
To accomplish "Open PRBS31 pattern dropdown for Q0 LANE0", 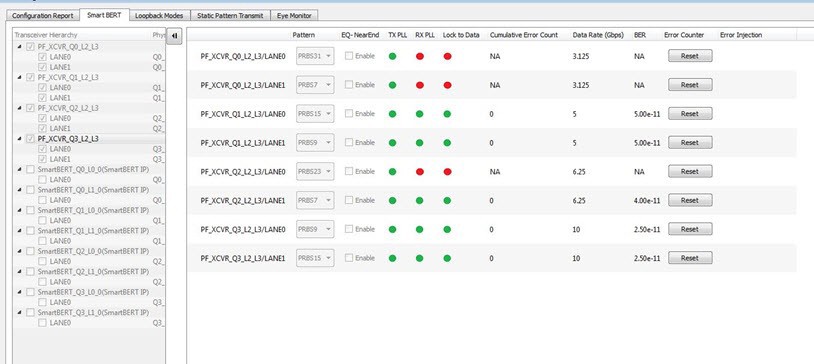I will pyautogui.click(x=315, y=56).
